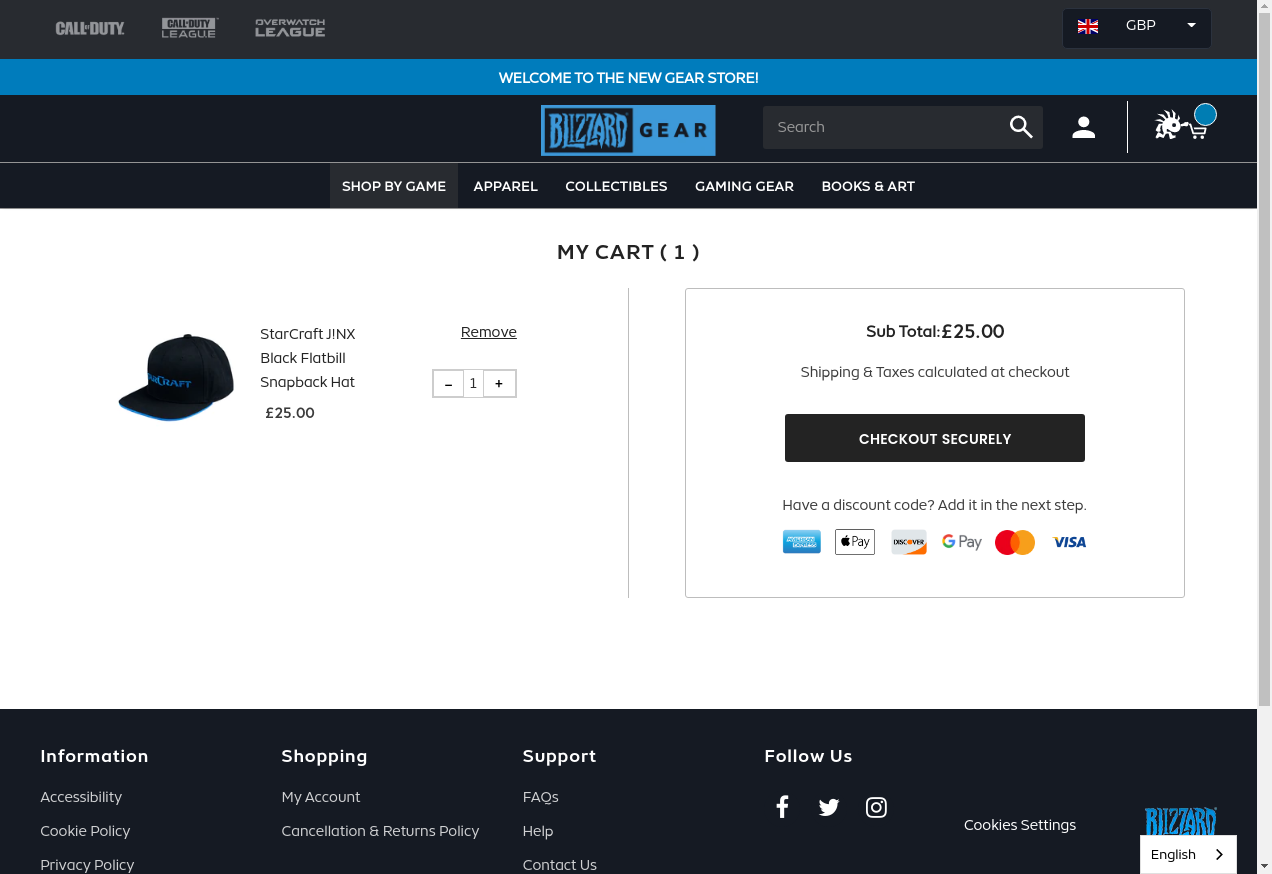The image size is (1272, 874).
Task: Click the £25.00 item price
Action: coord(290,413)
